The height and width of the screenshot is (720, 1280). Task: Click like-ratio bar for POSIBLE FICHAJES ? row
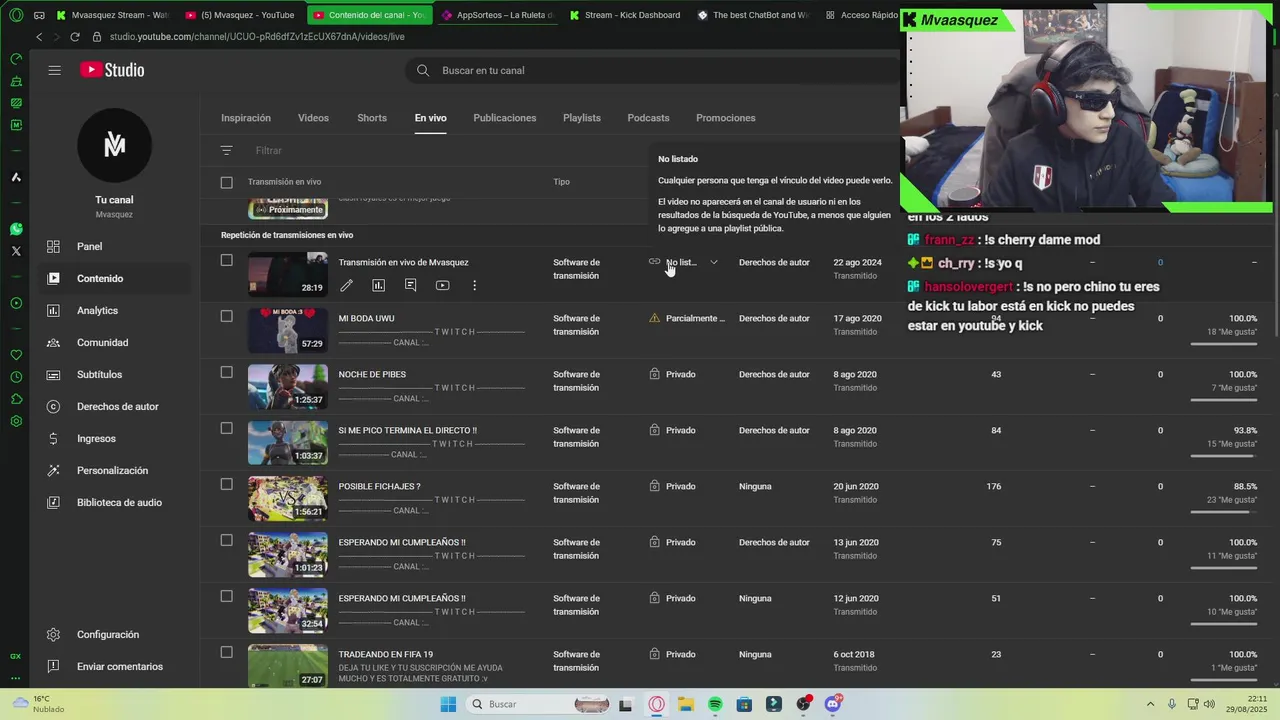coord(1223,512)
